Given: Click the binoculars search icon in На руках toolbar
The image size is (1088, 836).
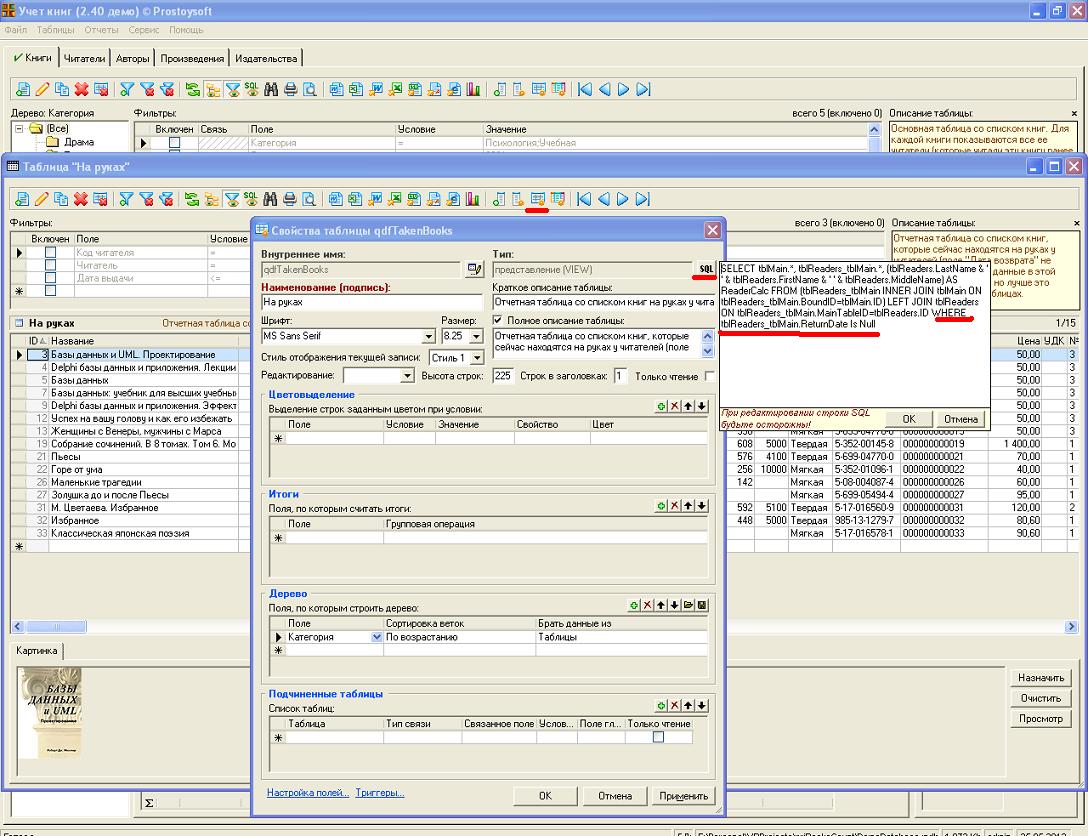Looking at the screenshot, I should pyautogui.click(x=270, y=199).
